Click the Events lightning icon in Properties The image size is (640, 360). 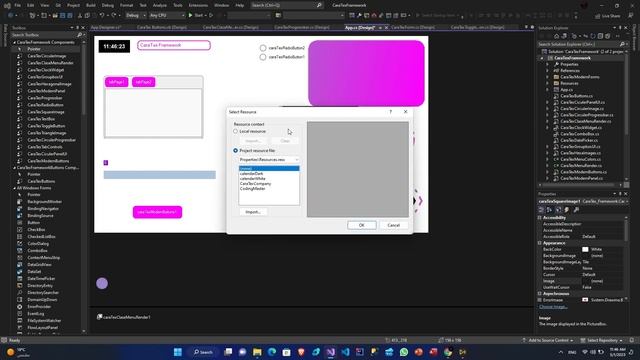coord(567,210)
